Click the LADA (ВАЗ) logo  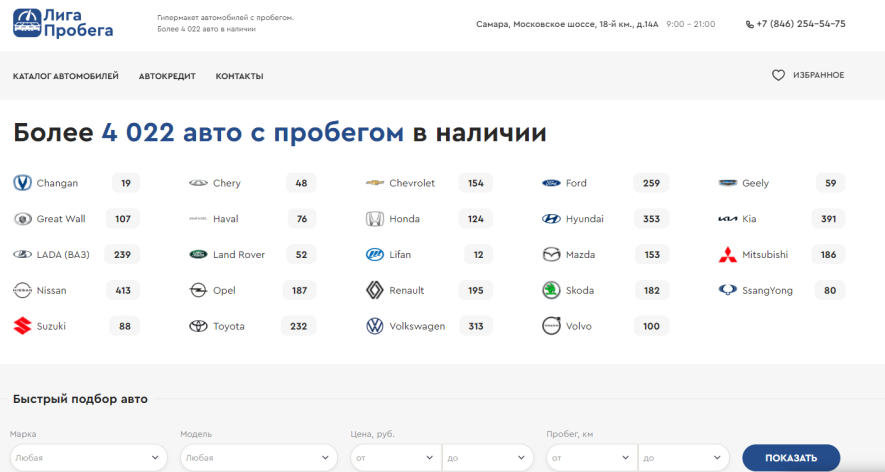[23, 255]
